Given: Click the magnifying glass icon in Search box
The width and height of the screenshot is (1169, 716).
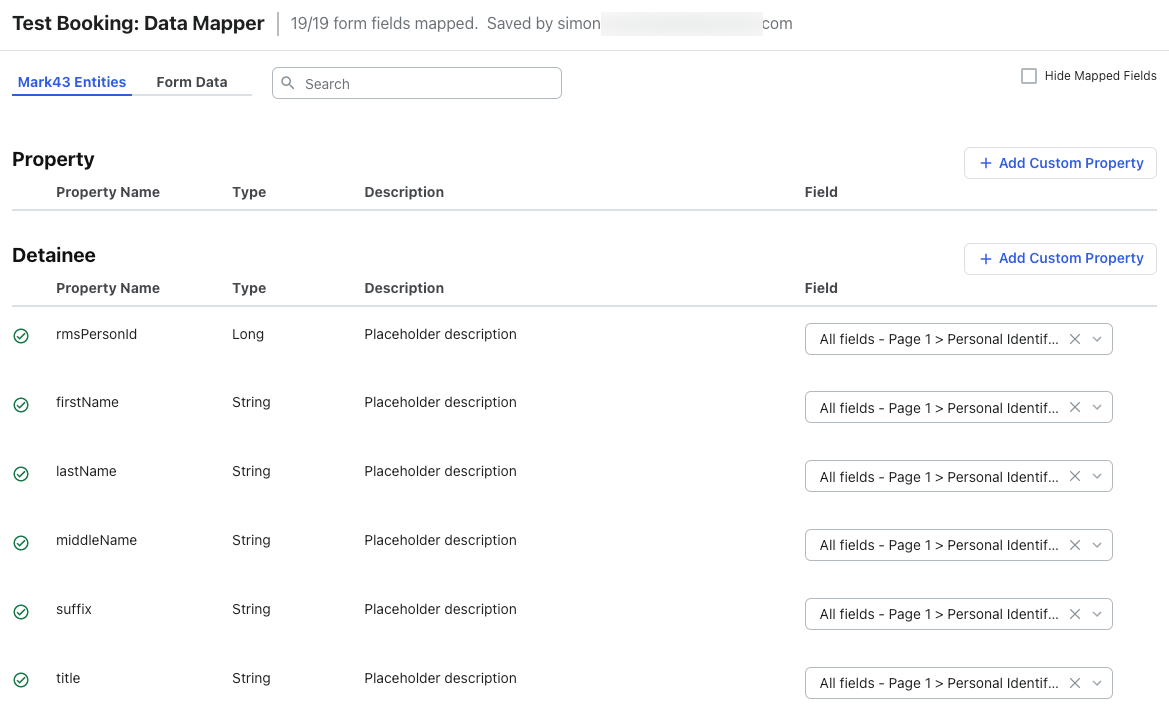Looking at the screenshot, I should coord(287,83).
